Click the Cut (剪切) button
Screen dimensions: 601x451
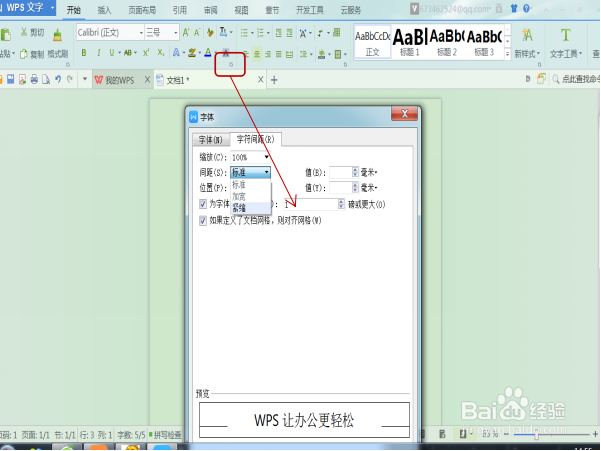32,33
